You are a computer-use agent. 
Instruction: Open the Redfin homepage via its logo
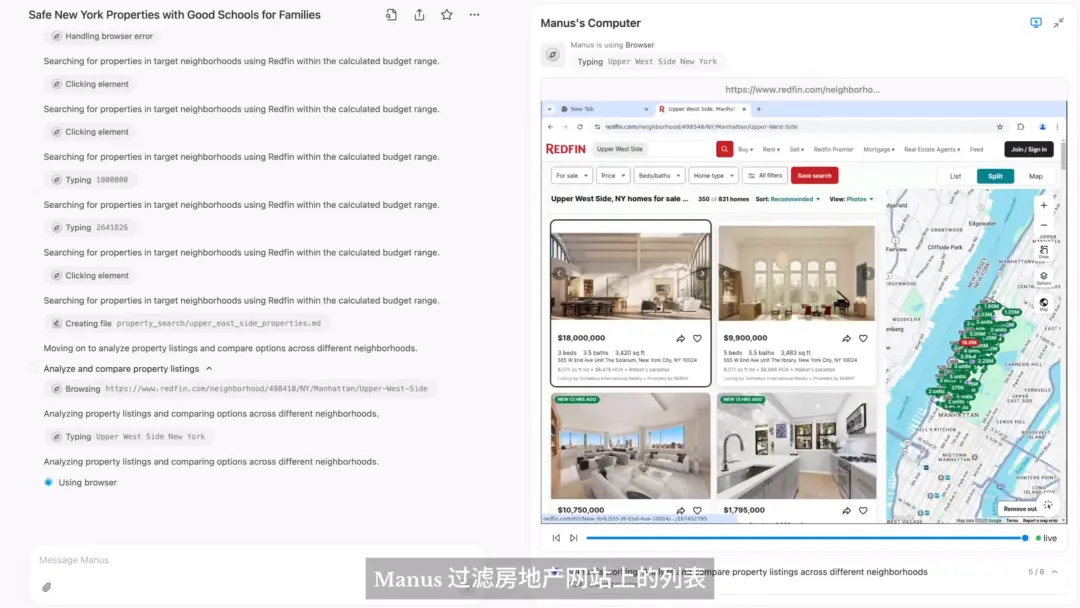[568, 148]
